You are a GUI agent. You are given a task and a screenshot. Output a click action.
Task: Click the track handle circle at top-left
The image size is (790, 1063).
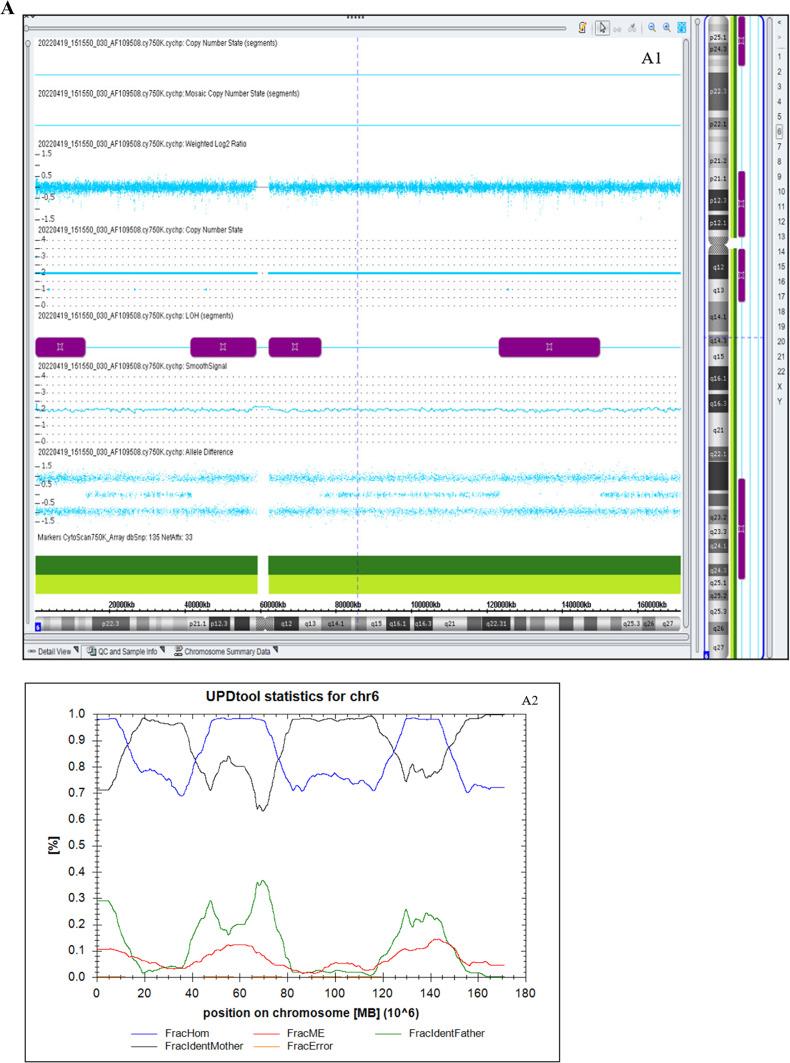click(x=28, y=43)
